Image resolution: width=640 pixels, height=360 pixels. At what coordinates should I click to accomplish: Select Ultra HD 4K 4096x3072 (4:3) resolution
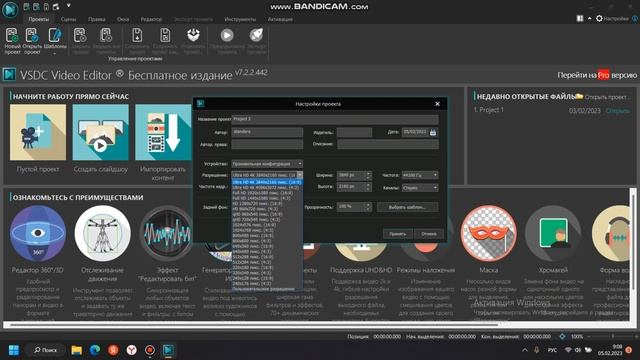pyautogui.click(x=267, y=187)
